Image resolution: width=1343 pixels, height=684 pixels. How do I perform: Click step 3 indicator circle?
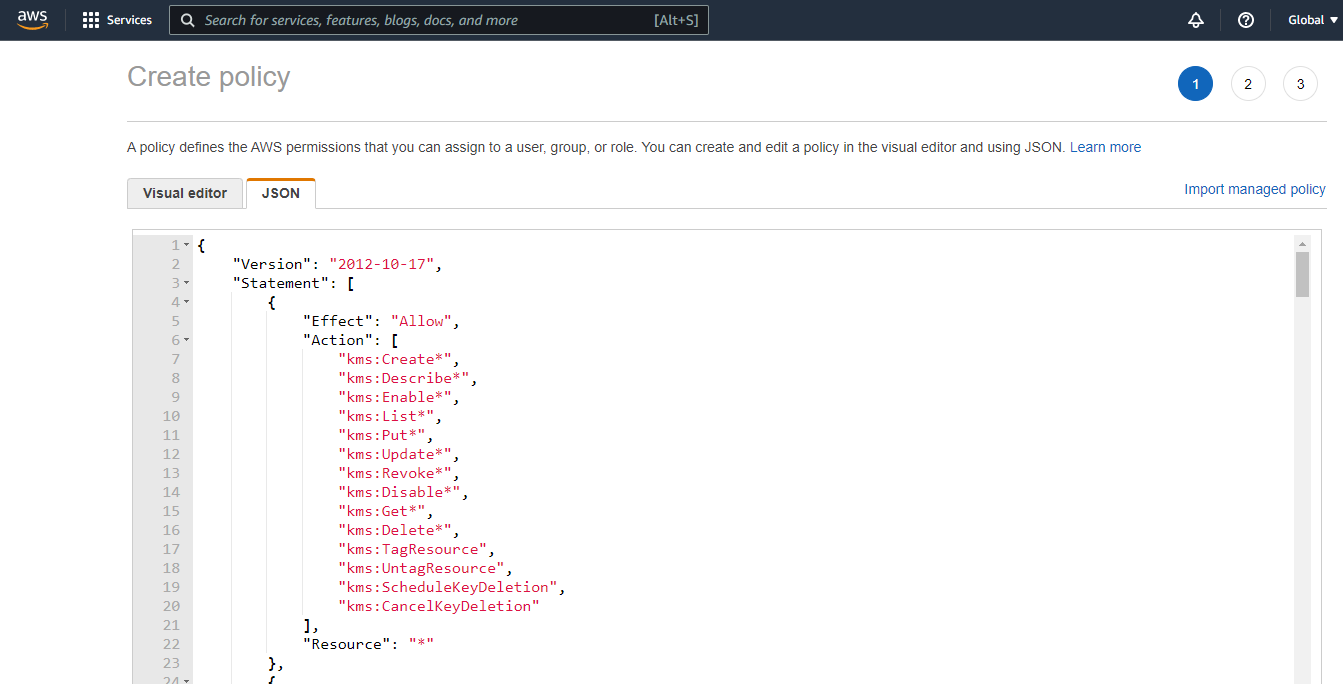1300,84
